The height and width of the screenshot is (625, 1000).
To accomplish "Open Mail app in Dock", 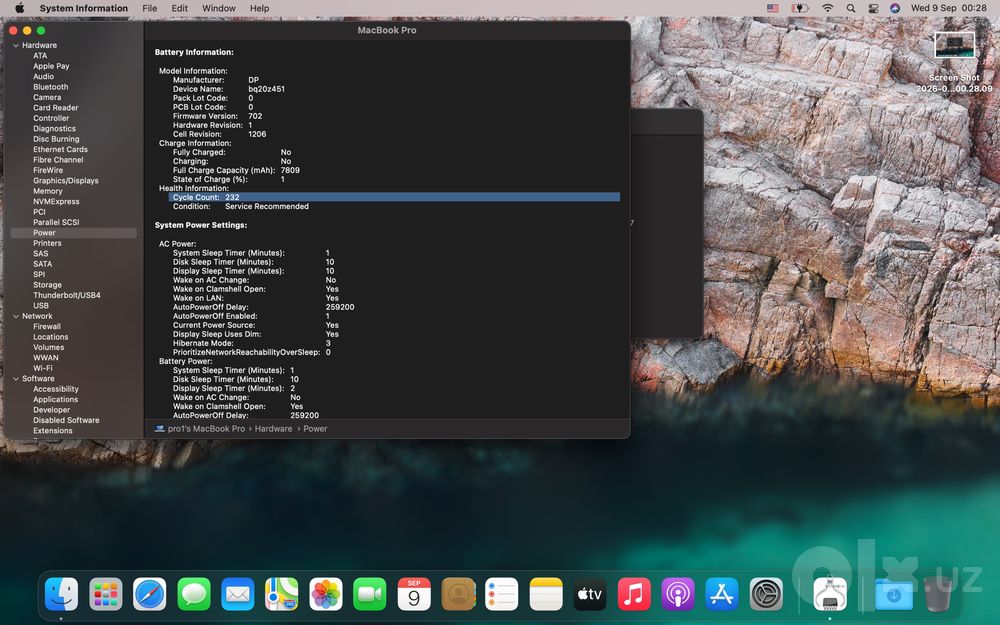I will coord(237,594).
